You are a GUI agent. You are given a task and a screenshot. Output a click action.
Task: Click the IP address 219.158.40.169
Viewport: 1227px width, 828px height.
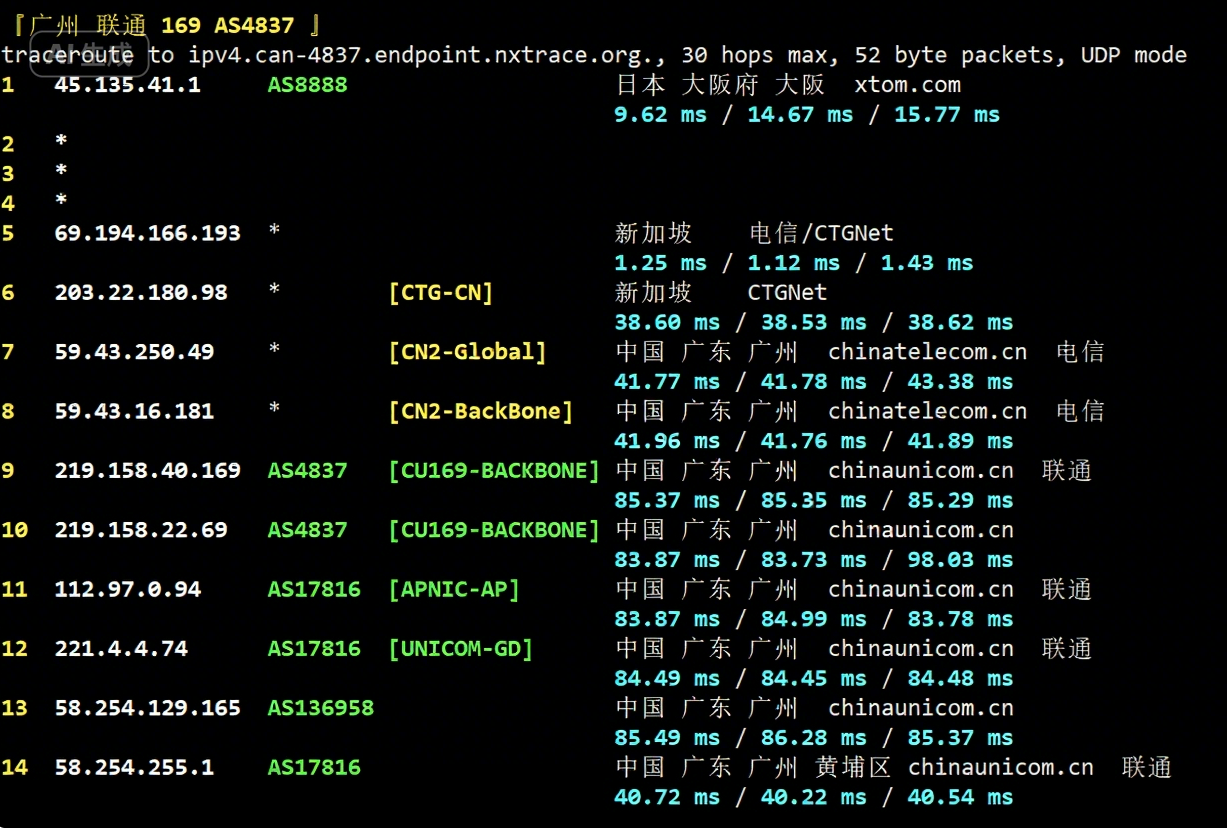pyautogui.click(x=148, y=470)
